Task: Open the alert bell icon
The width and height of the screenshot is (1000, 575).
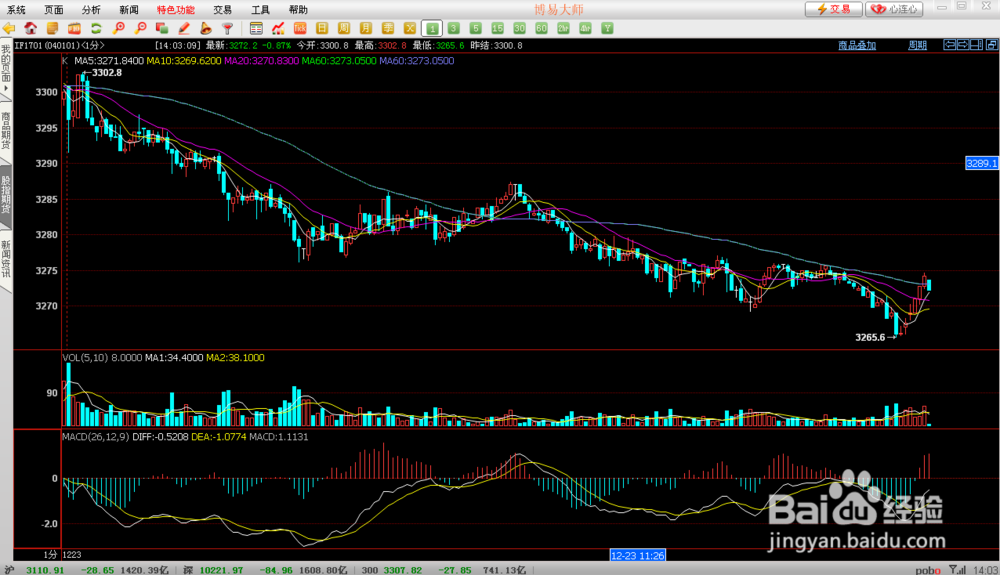Action: click(205, 29)
